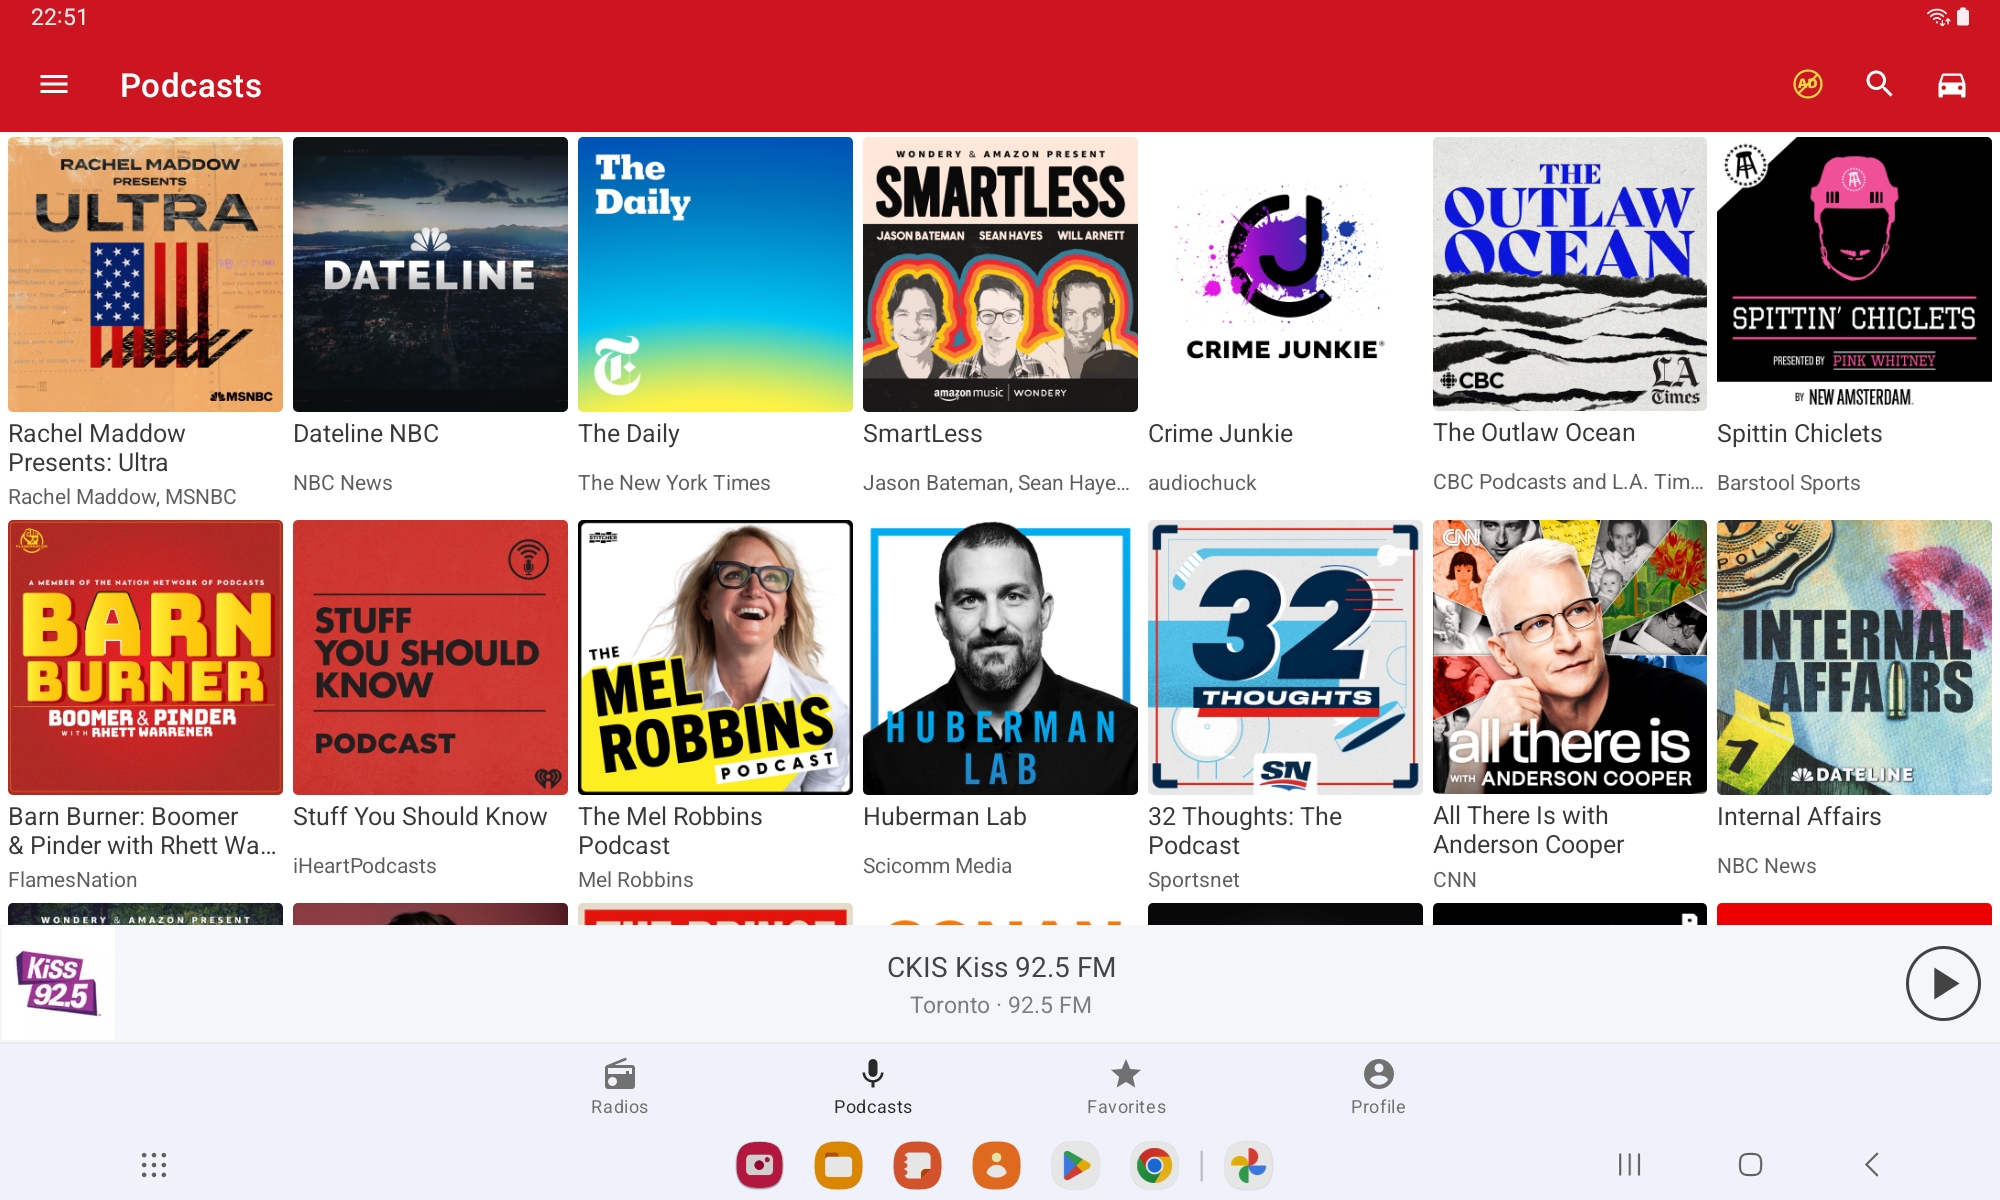Switch to the Favorites tab
The image size is (2000, 1200).
point(1126,1086)
